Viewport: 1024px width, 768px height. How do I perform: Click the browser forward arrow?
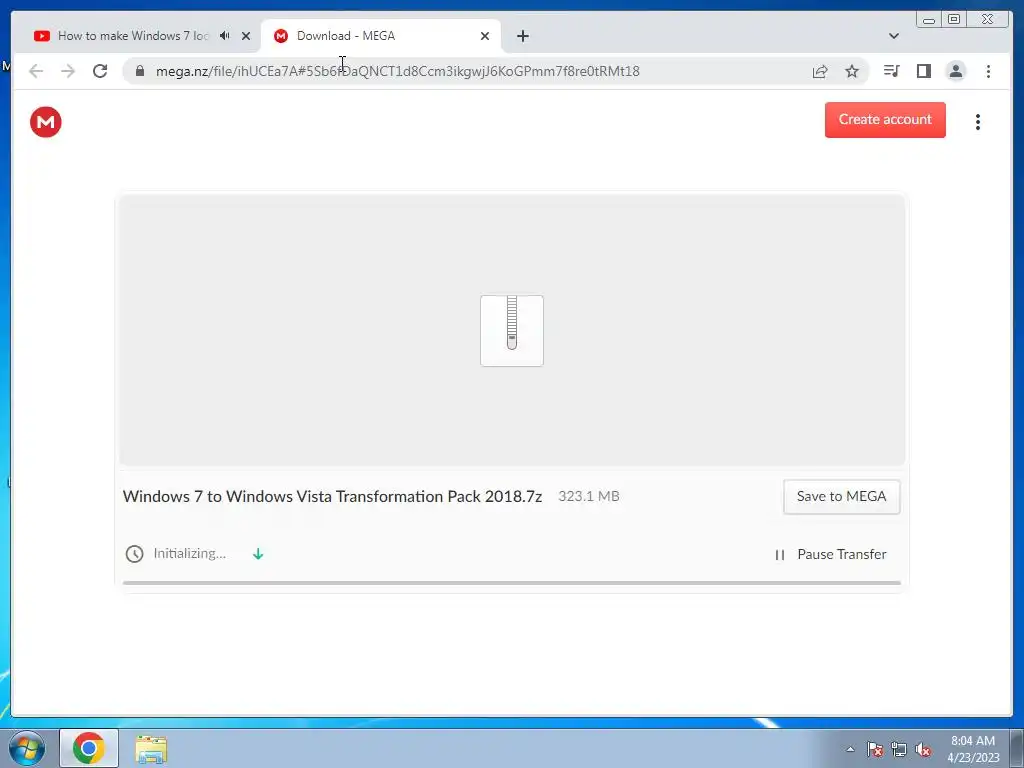coord(68,71)
